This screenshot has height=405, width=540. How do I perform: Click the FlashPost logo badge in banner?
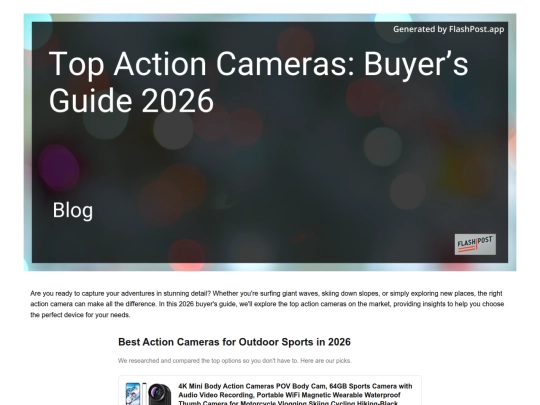coord(475,244)
